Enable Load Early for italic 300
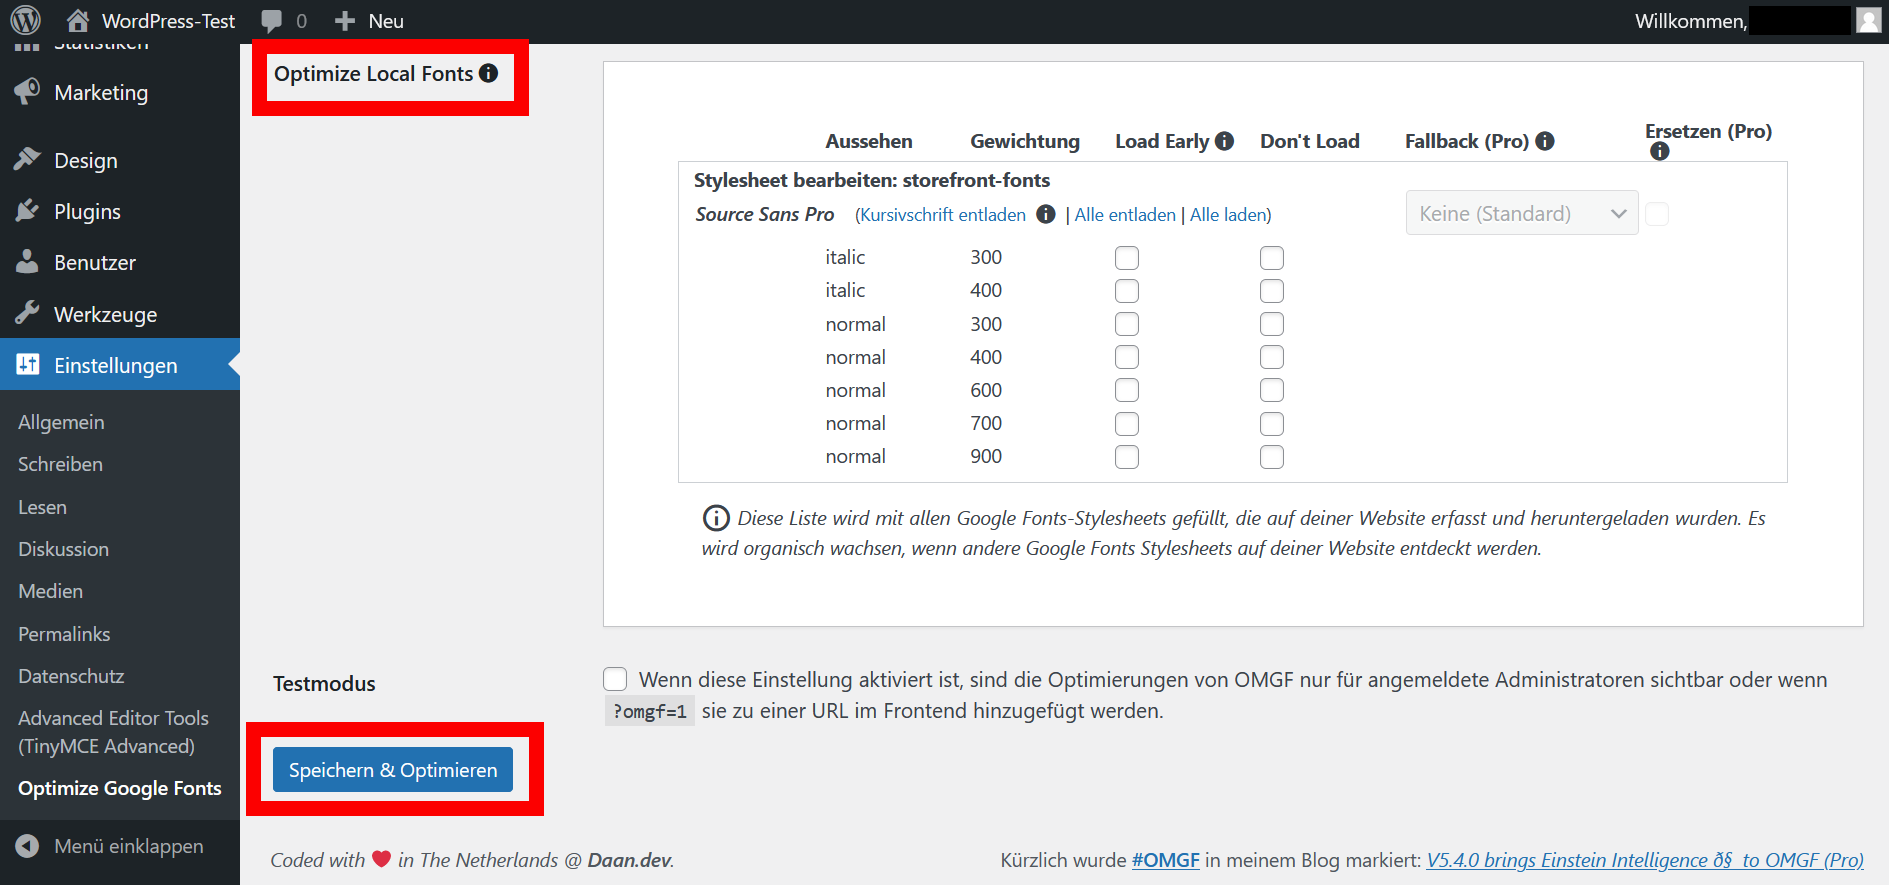The width and height of the screenshot is (1889, 885). [x=1127, y=258]
